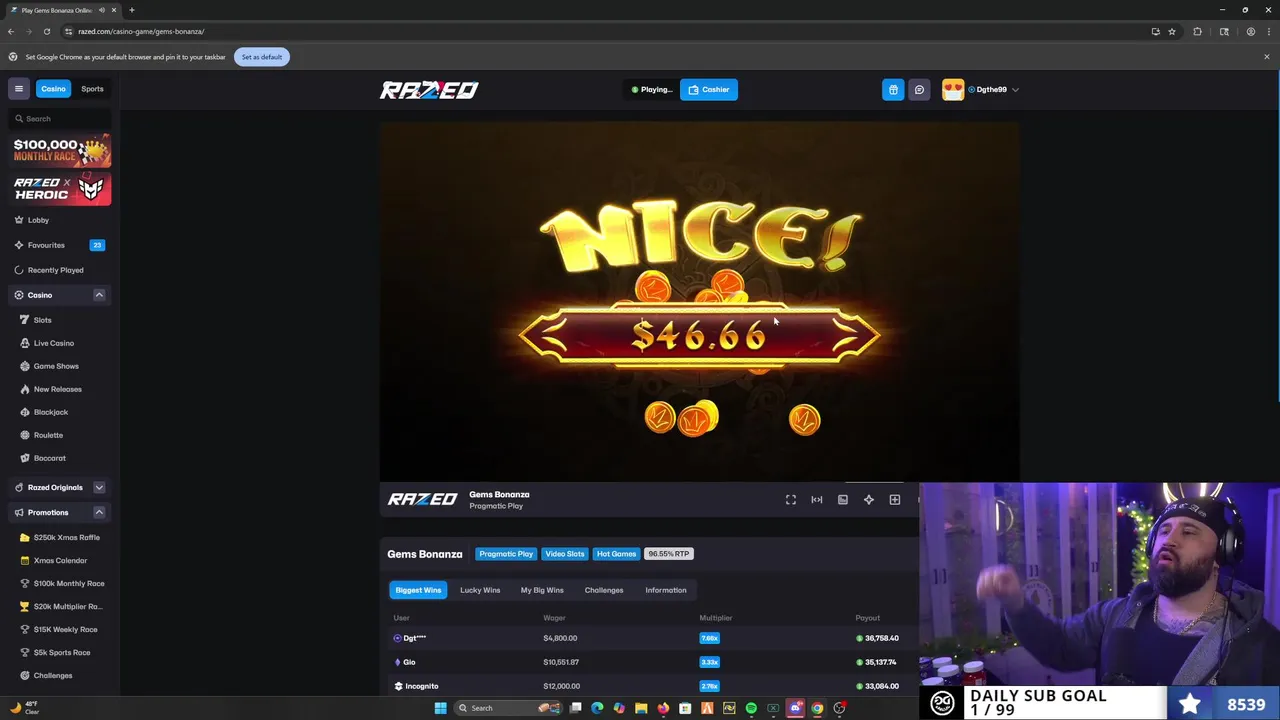The height and width of the screenshot is (720, 1280).
Task: Open File Explorer from the taskbar
Action: pos(641,708)
